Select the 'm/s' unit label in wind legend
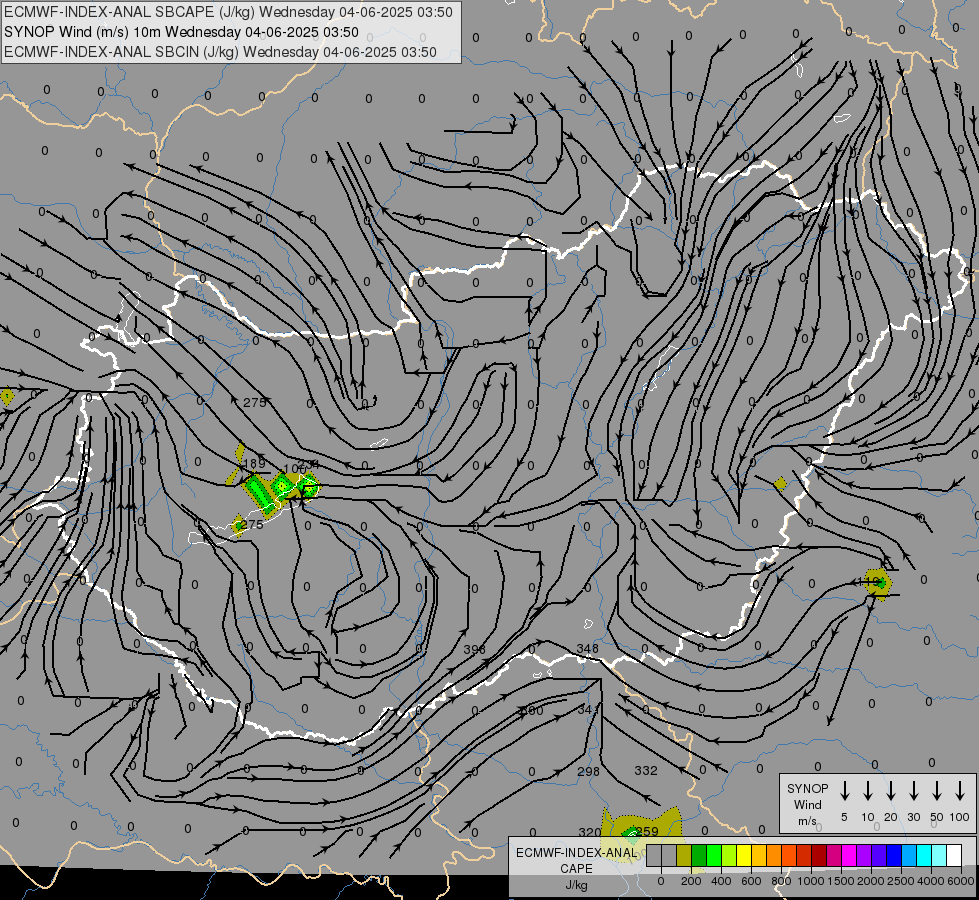 807,821
